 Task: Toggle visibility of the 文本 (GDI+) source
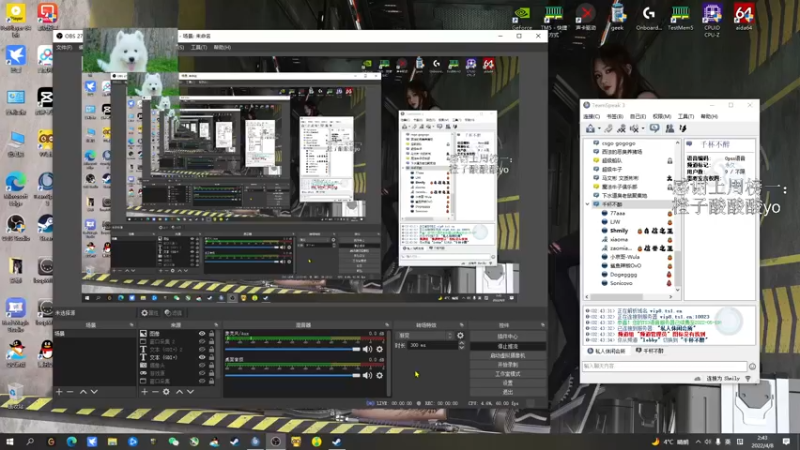pyautogui.click(x=202, y=357)
